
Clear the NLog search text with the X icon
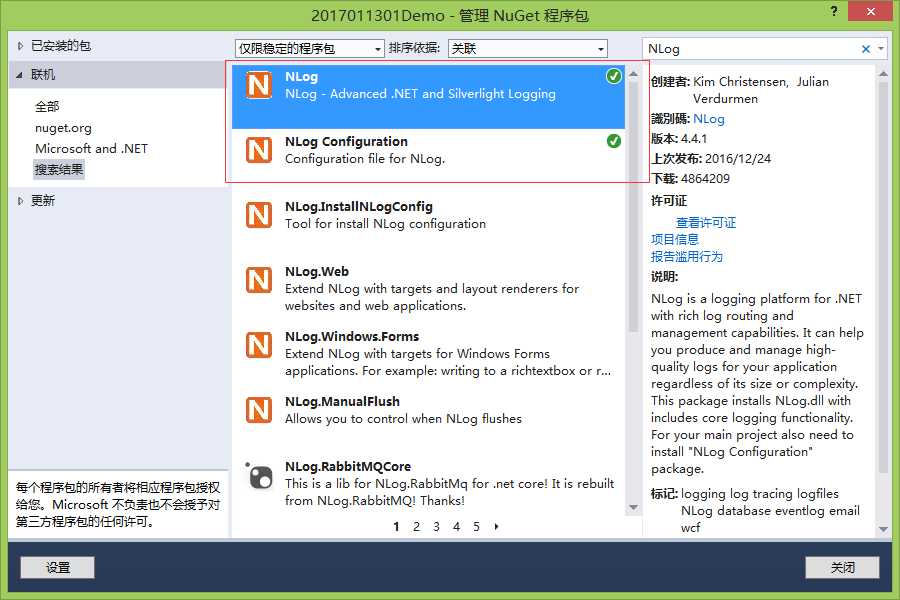866,49
